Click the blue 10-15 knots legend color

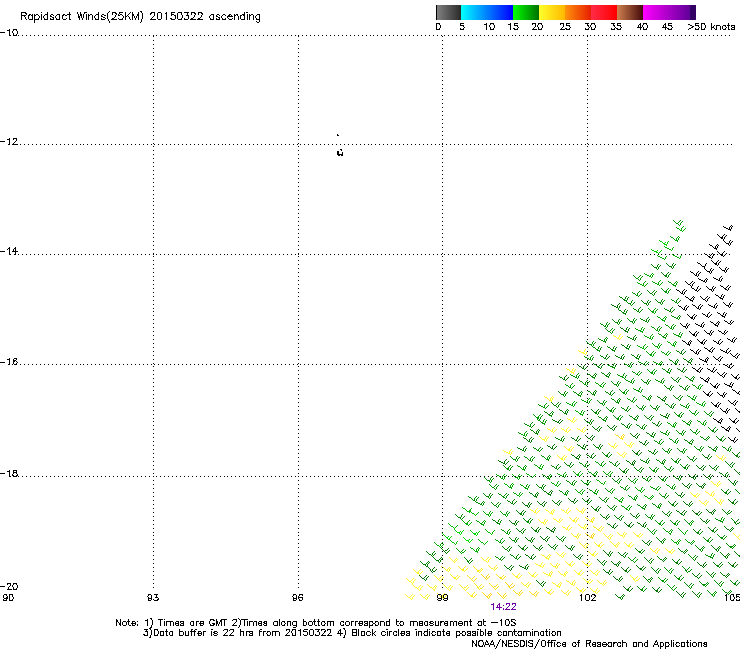500,12
